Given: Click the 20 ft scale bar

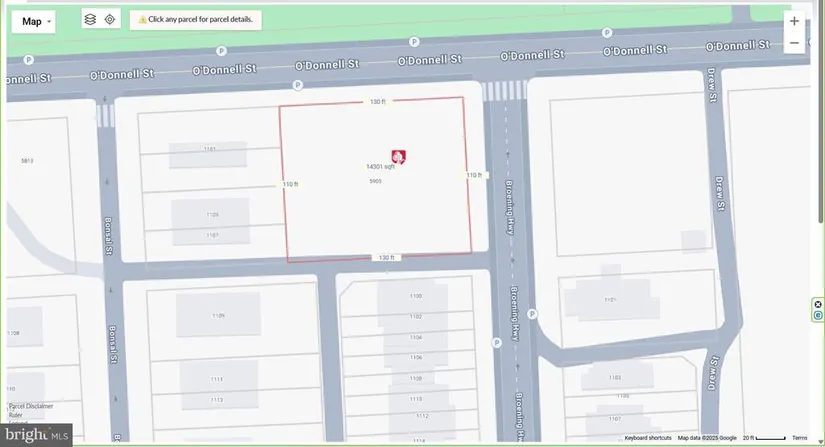Looking at the screenshot, I should (765, 438).
